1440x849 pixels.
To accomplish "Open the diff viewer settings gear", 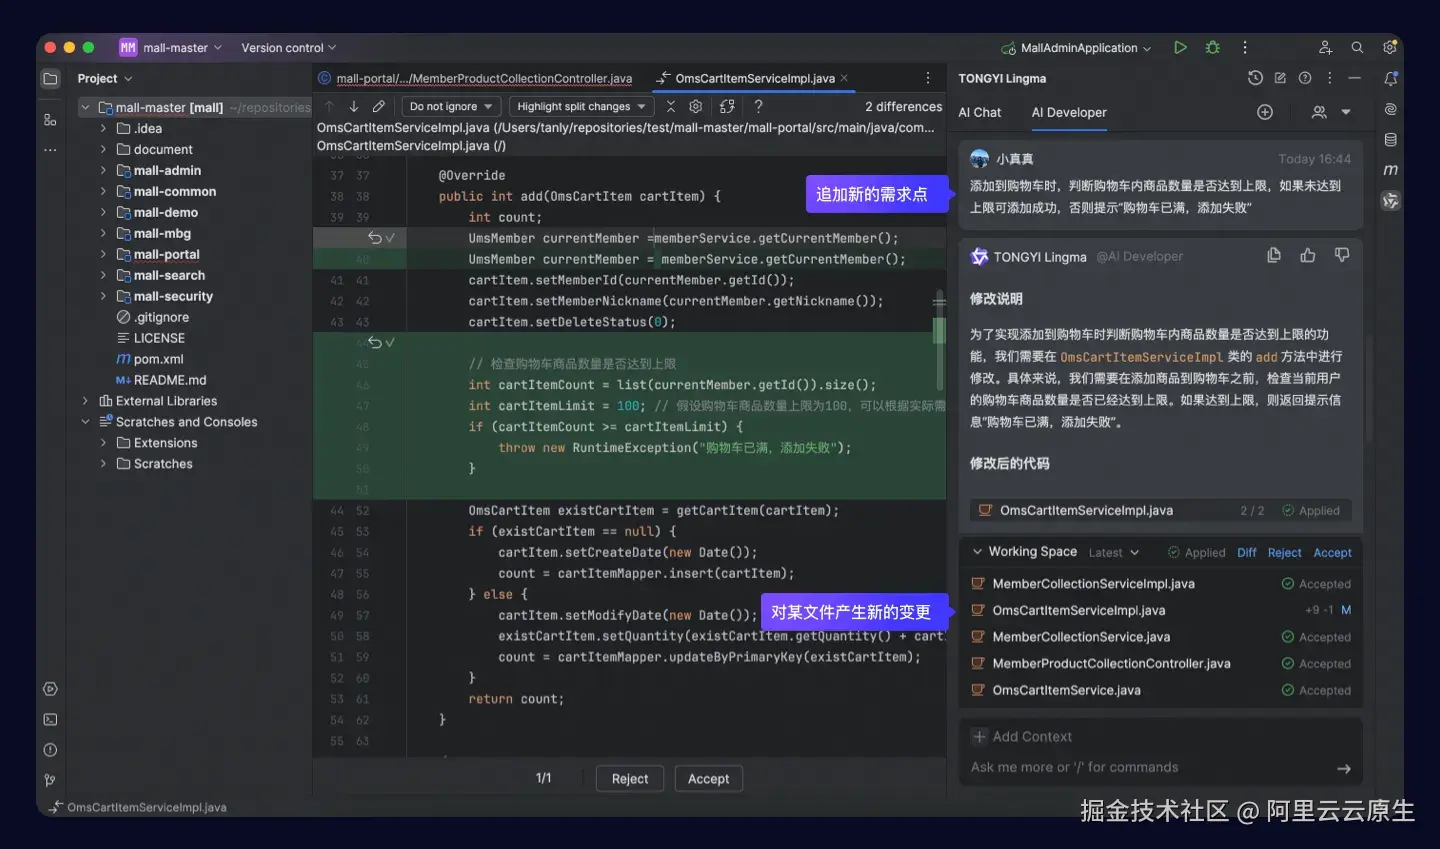I will pos(696,106).
